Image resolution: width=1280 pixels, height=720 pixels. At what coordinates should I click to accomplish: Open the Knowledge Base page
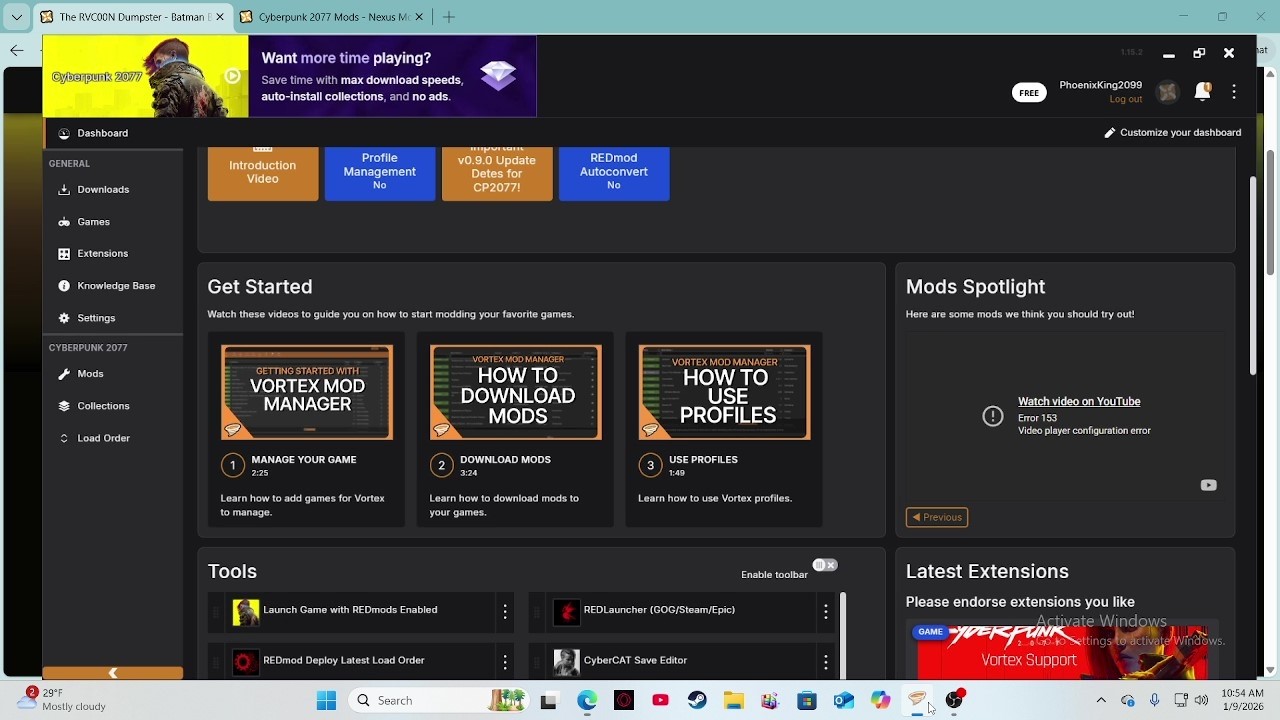(x=112, y=285)
